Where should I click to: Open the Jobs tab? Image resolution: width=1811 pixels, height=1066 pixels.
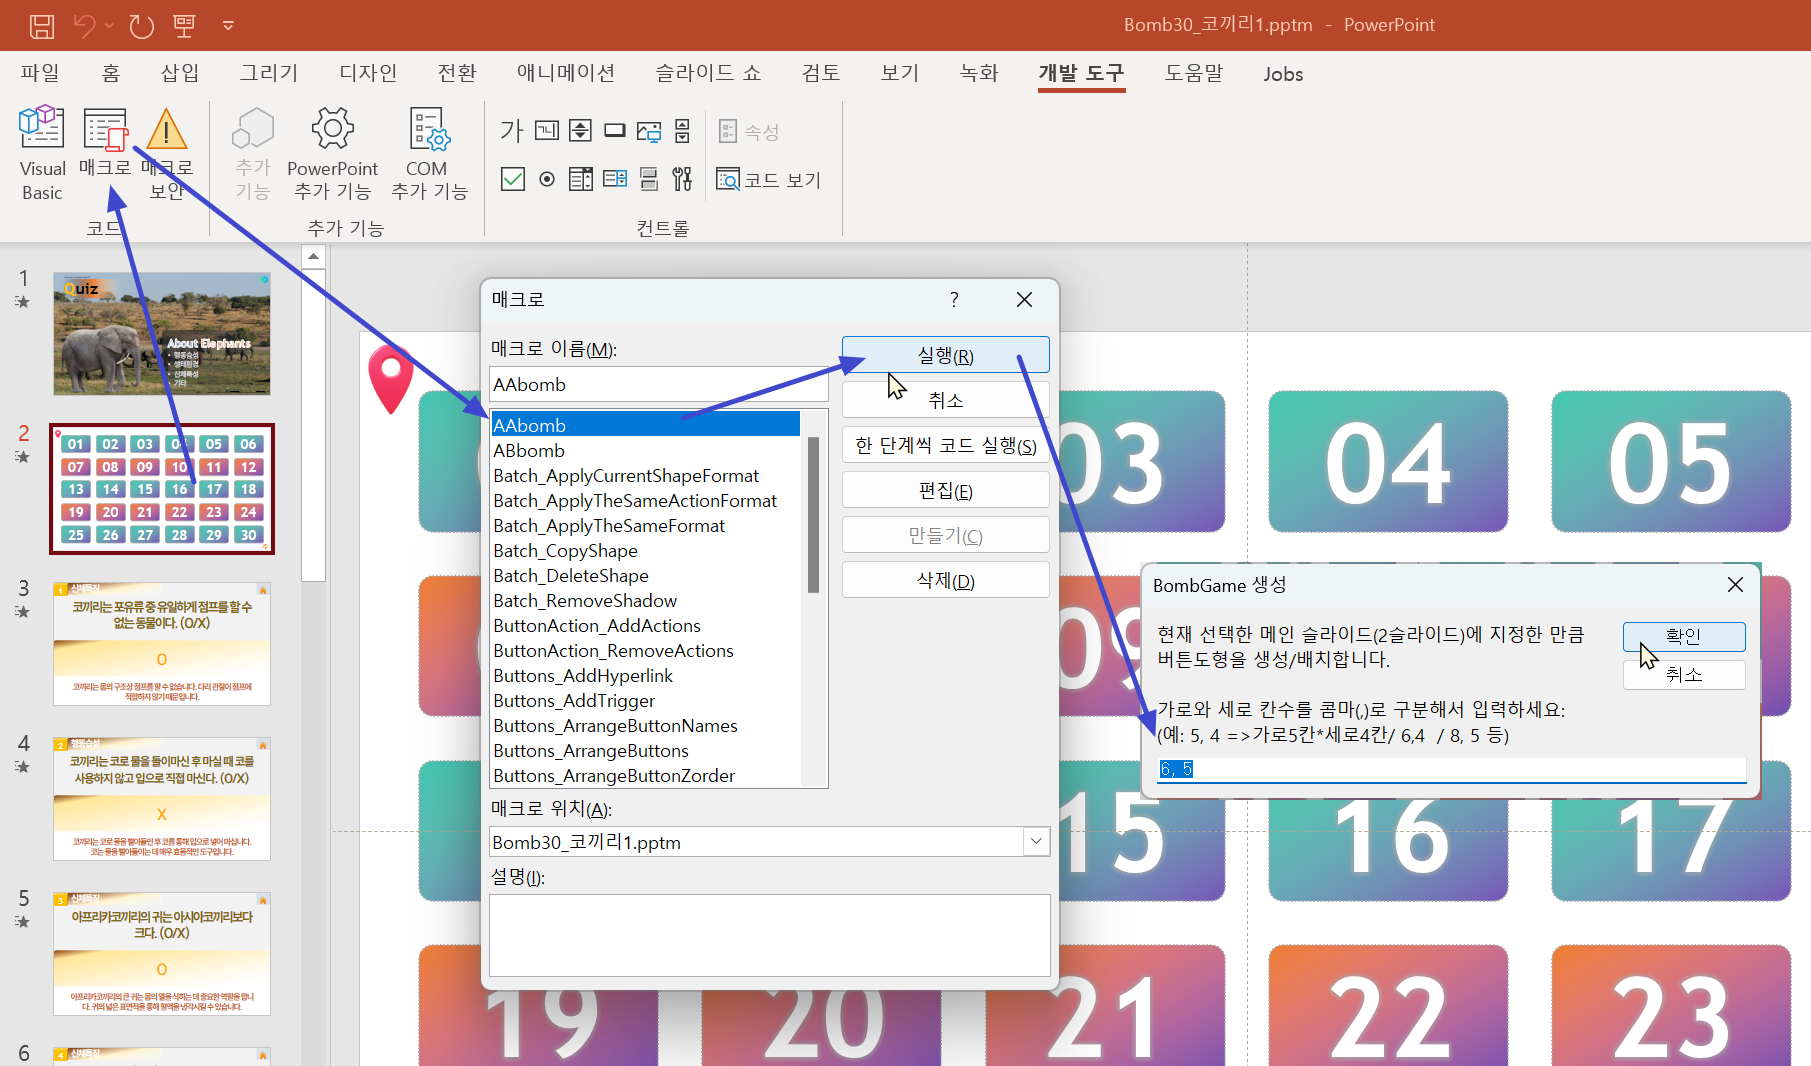click(1283, 74)
